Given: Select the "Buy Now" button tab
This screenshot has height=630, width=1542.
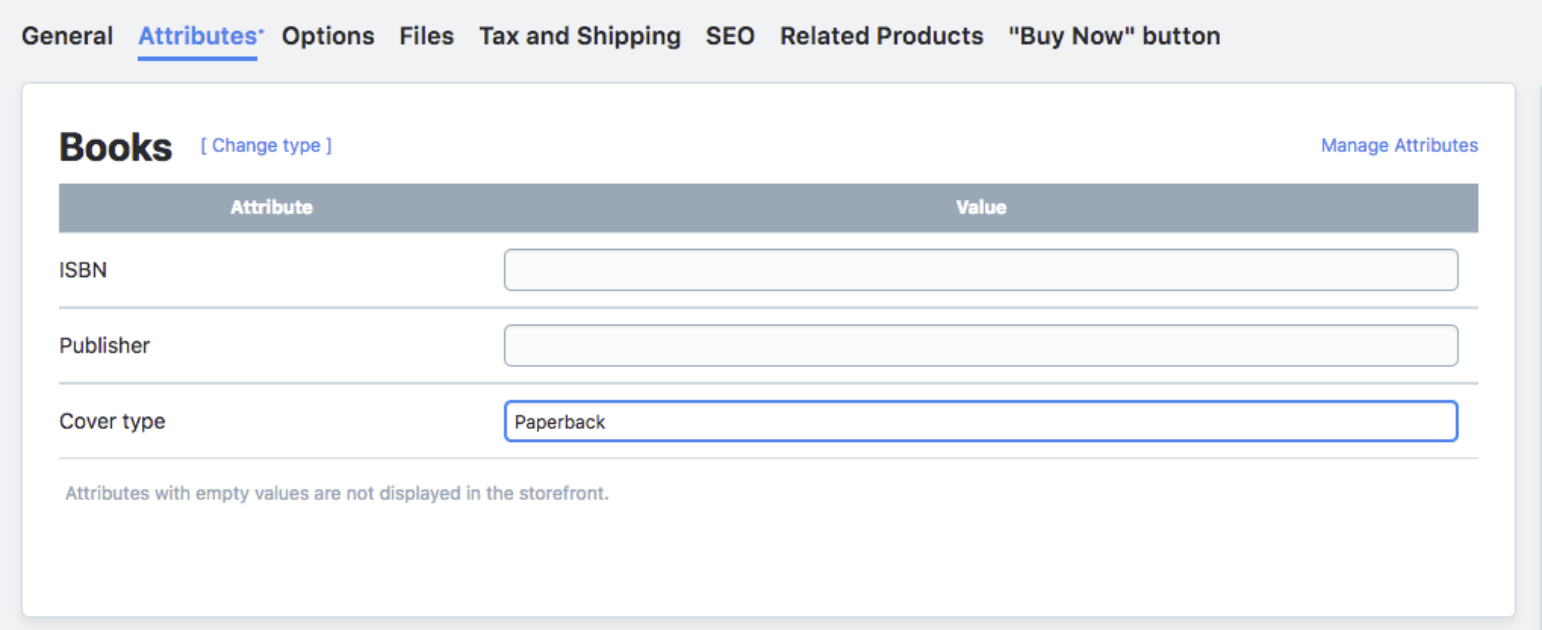Looking at the screenshot, I should click(1114, 36).
